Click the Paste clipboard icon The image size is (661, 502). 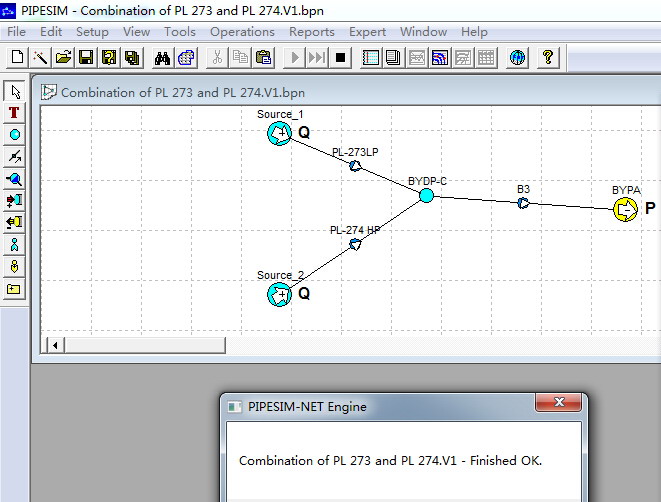(x=263, y=57)
